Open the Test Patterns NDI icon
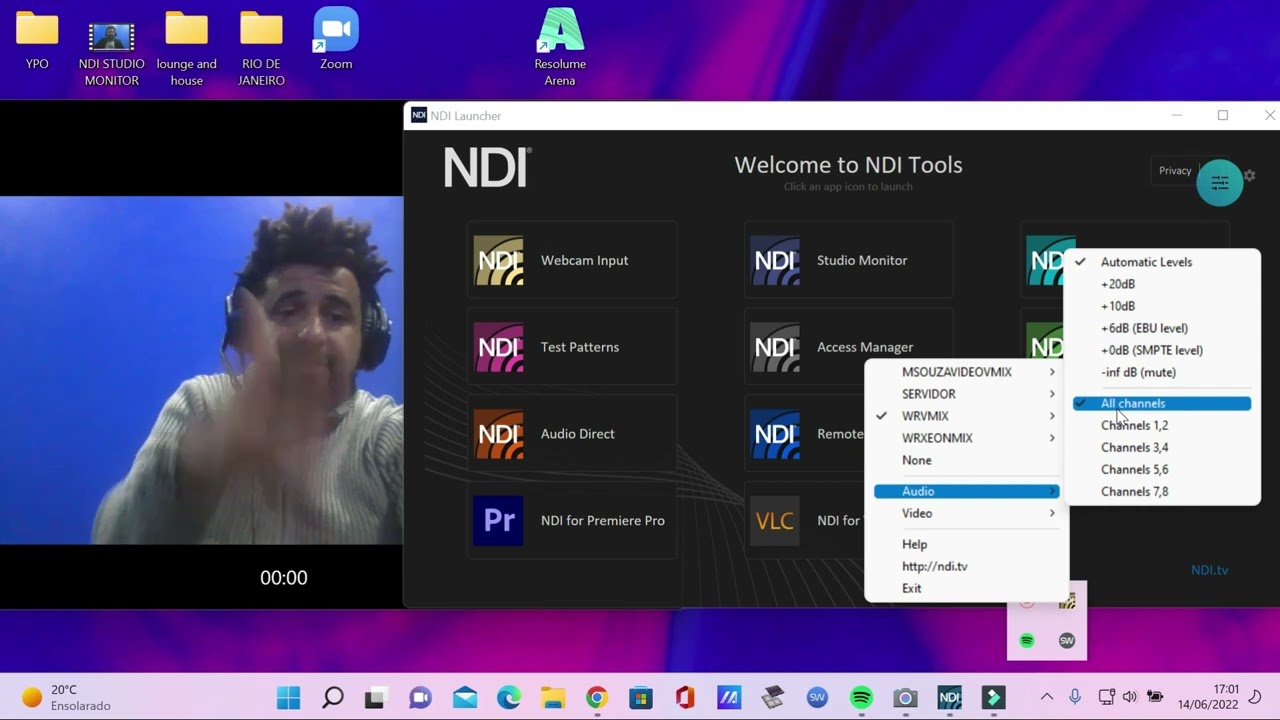The height and width of the screenshot is (720, 1280). [498, 347]
